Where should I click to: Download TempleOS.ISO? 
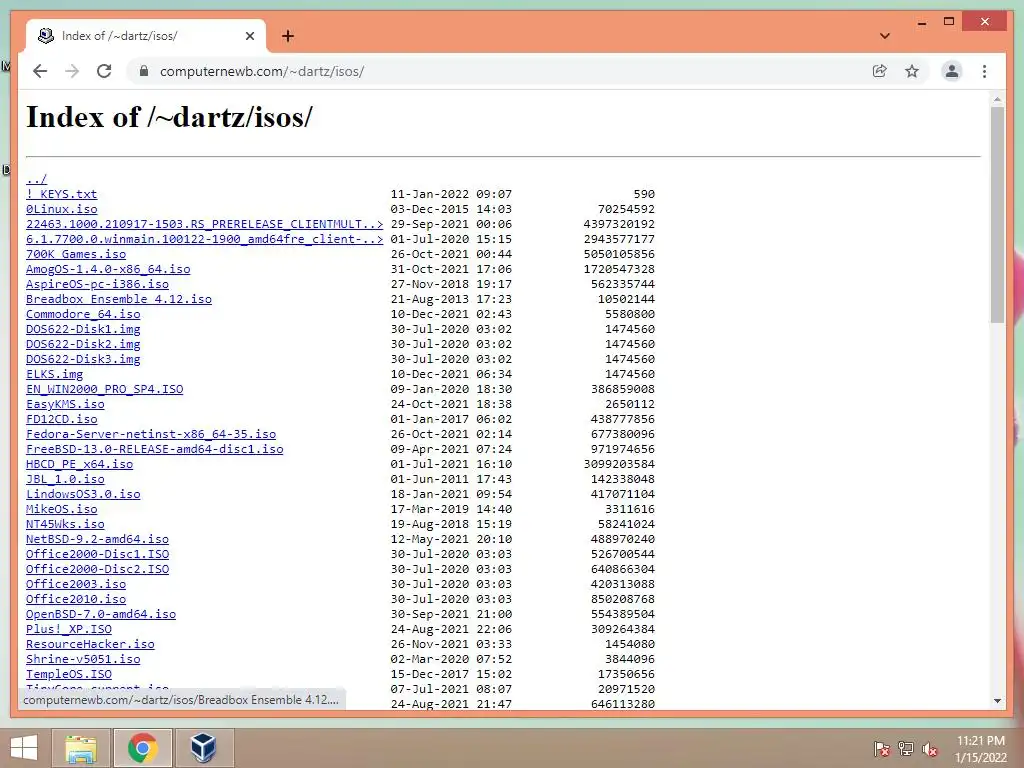(x=69, y=675)
